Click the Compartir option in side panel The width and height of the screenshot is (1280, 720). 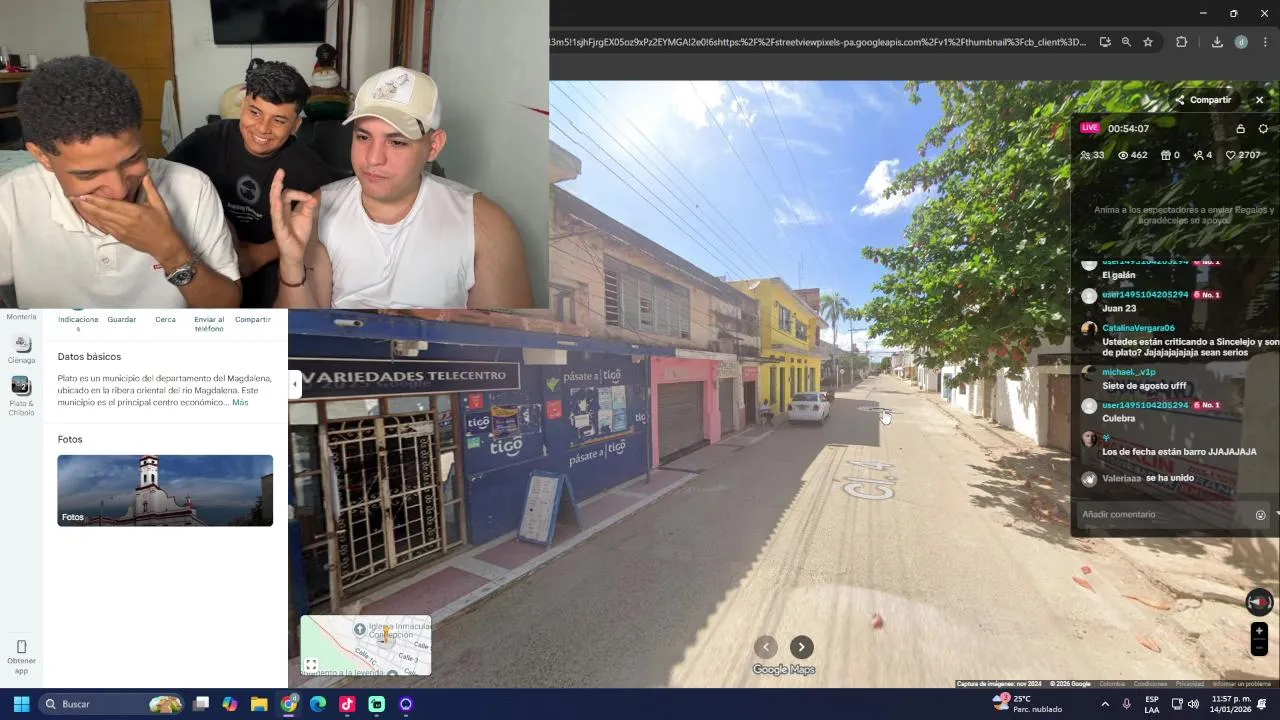[253, 320]
